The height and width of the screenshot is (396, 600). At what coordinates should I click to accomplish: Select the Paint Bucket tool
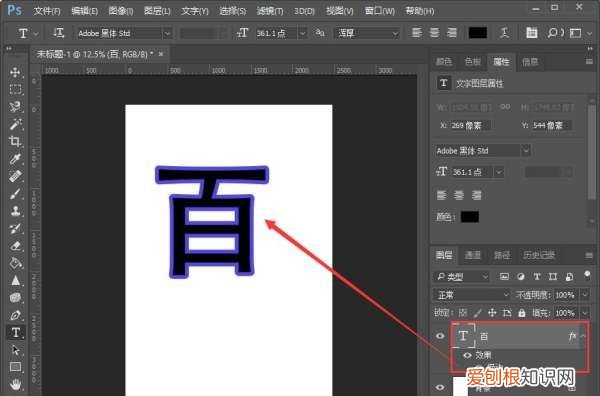pyautogui.click(x=15, y=263)
